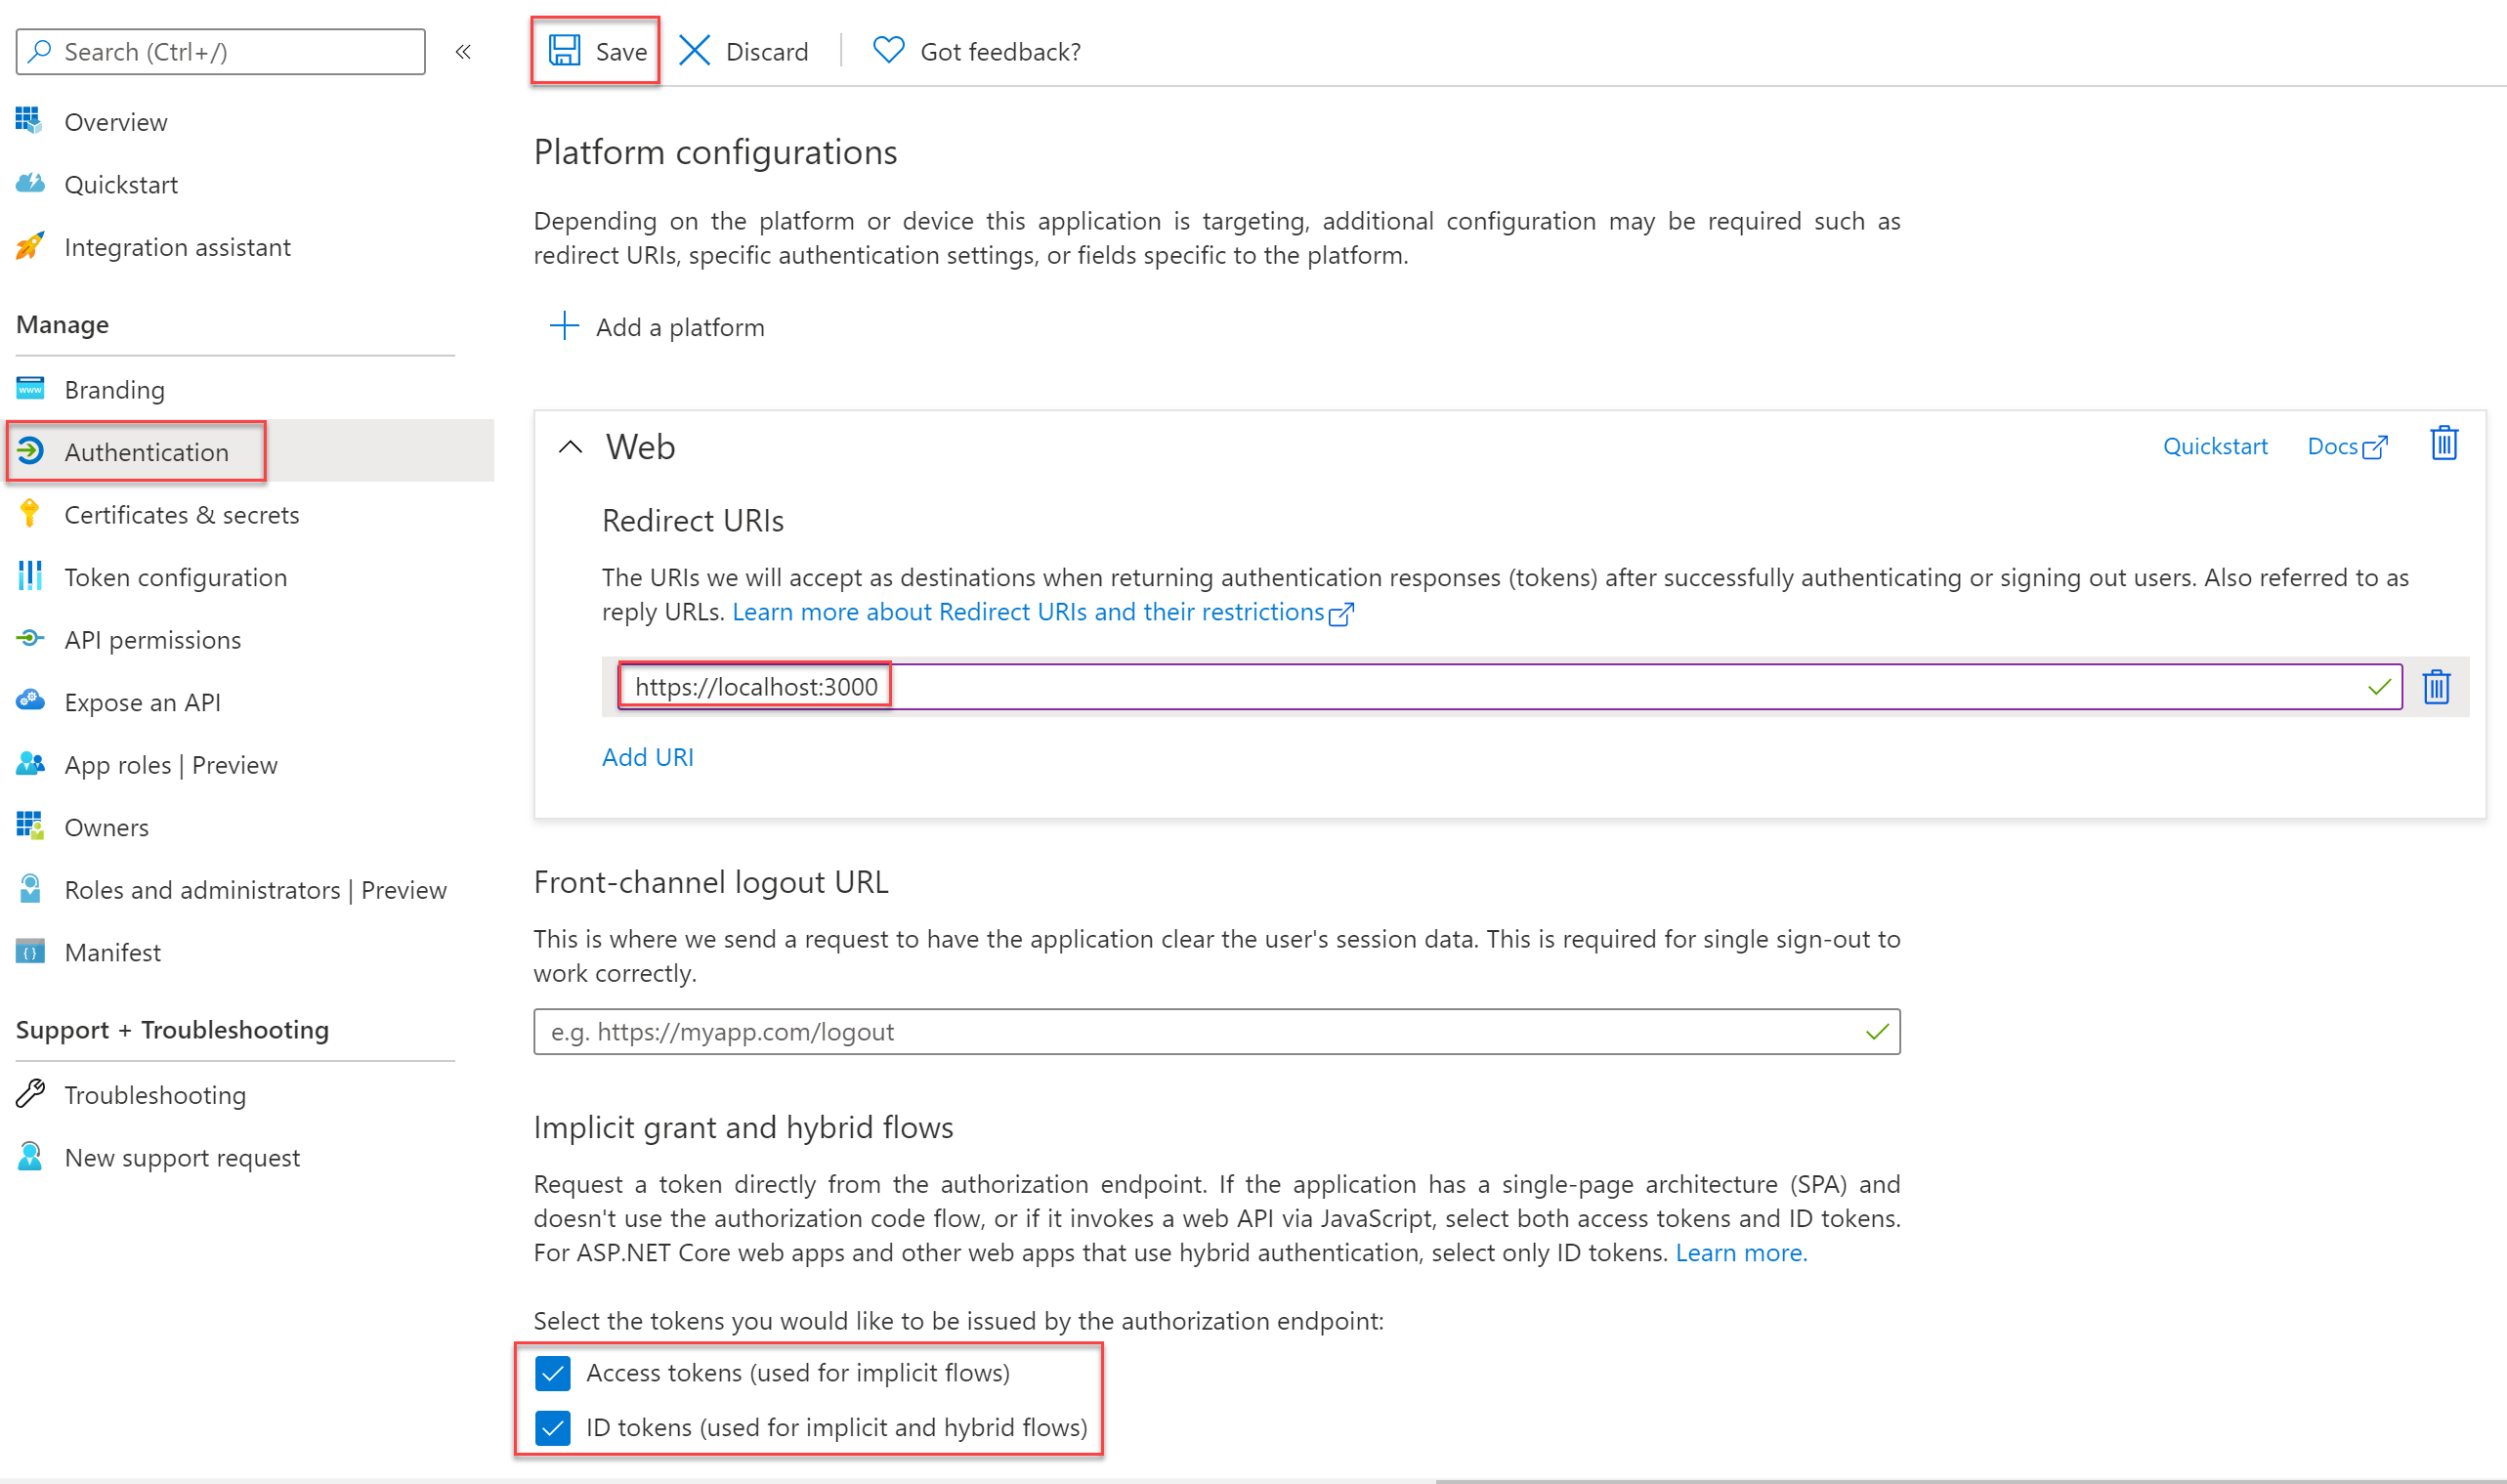Collapse the Web platform section
Image resolution: width=2507 pixels, height=1484 pixels.
tap(569, 445)
